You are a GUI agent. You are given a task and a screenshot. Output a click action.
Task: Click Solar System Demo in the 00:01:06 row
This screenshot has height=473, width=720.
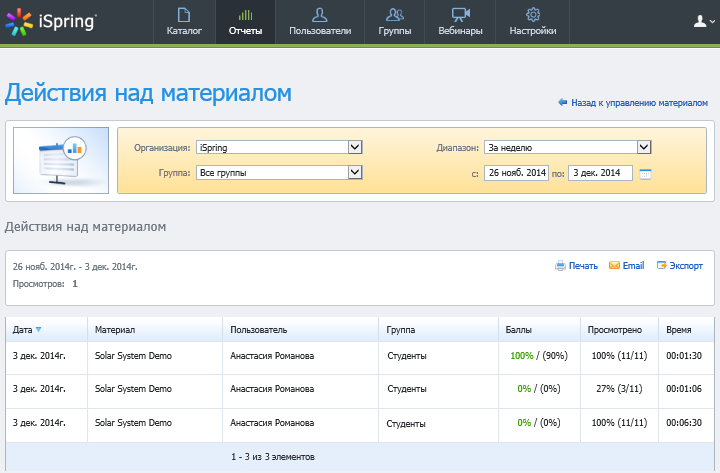click(133, 389)
